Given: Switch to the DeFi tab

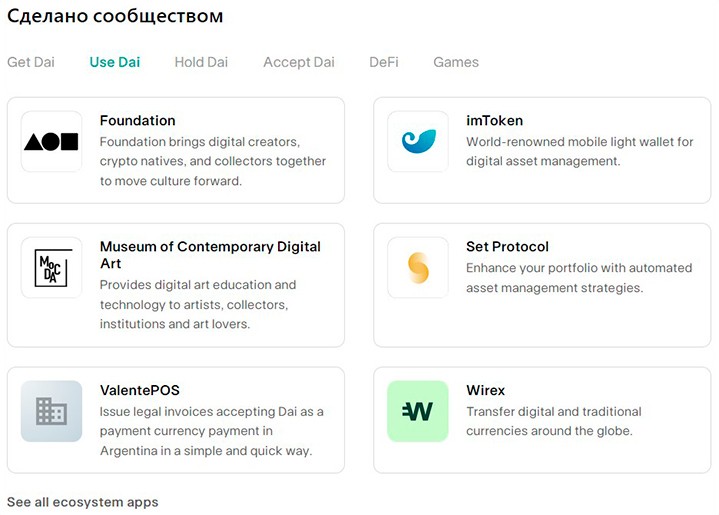Looking at the screenshot, I should click(x=384, y=62).
